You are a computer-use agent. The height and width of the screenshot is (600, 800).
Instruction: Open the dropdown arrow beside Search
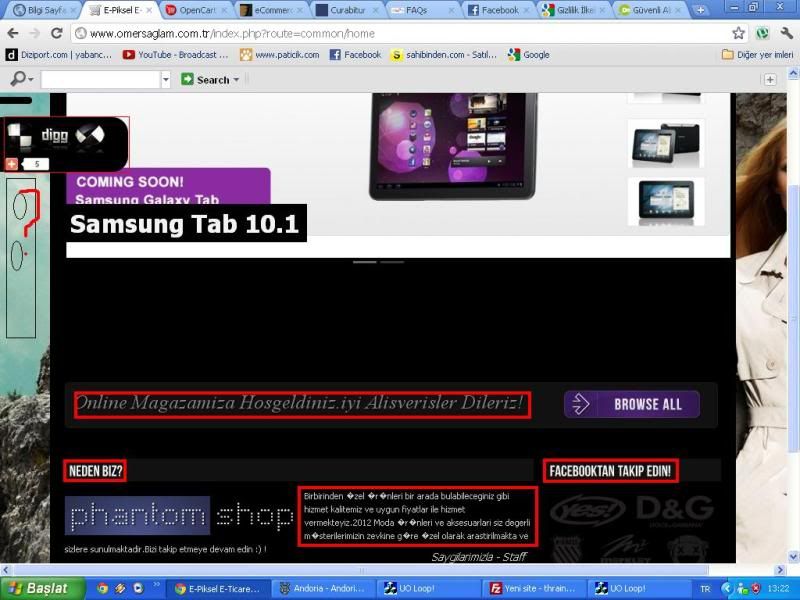tap(236, 80)
